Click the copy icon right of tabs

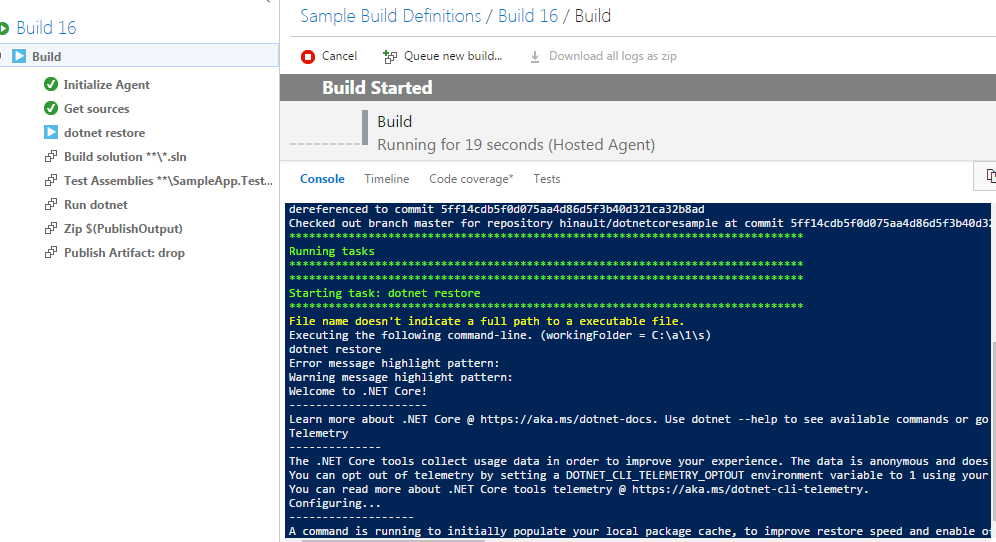pyautogui.click(x=989, y=177)
